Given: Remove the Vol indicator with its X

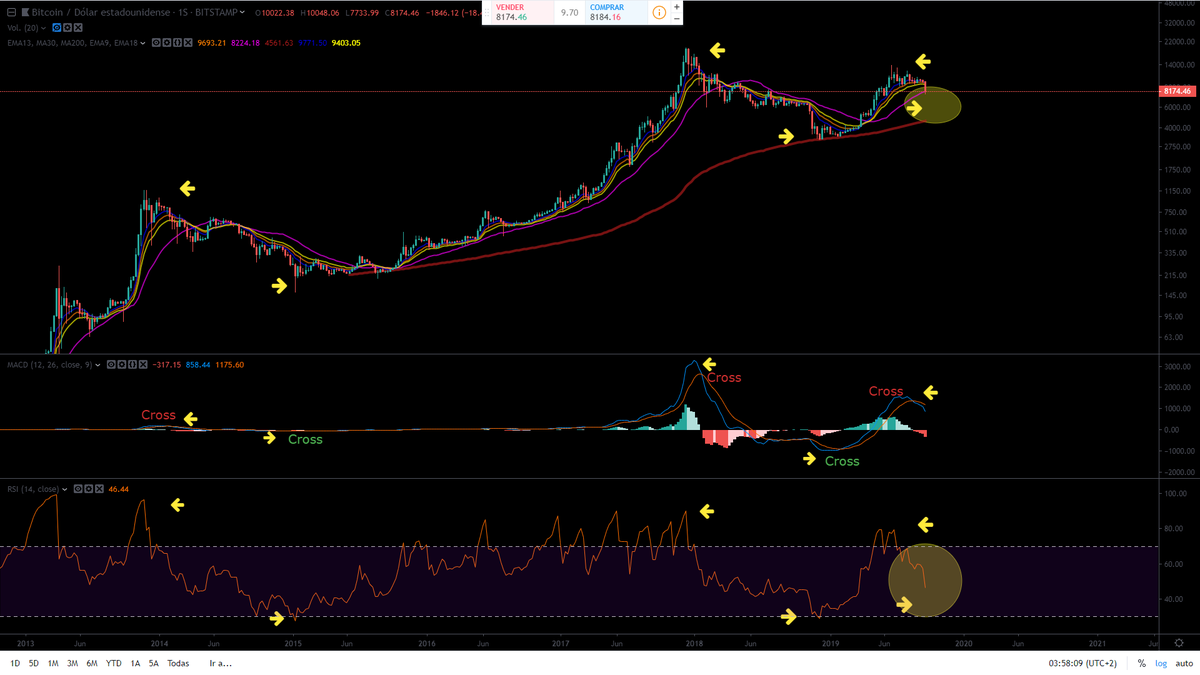Looking at the screenshot, I should coord(78,28).
